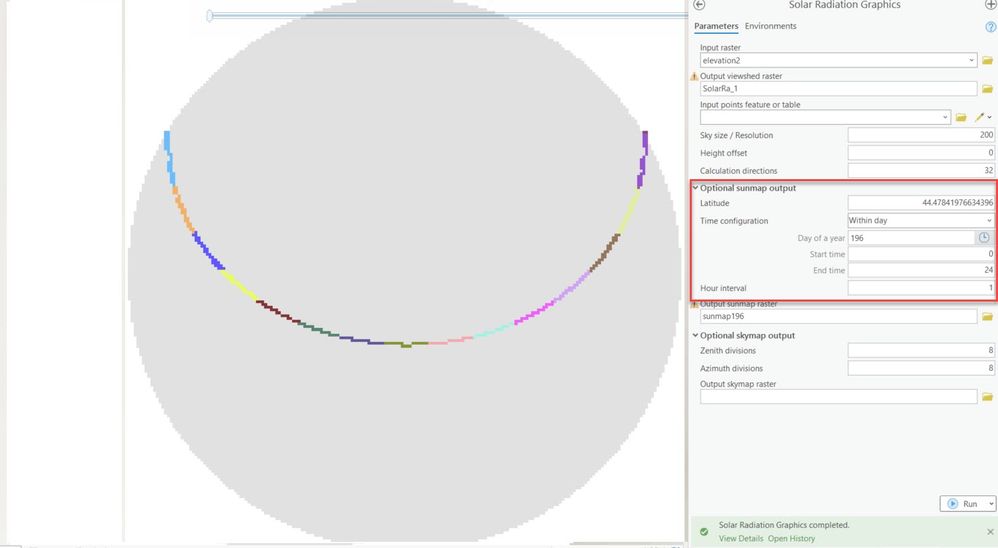The image size is (998, 548).
Task: Click the Zenith divisions field
Action: (x=921, y=350)
